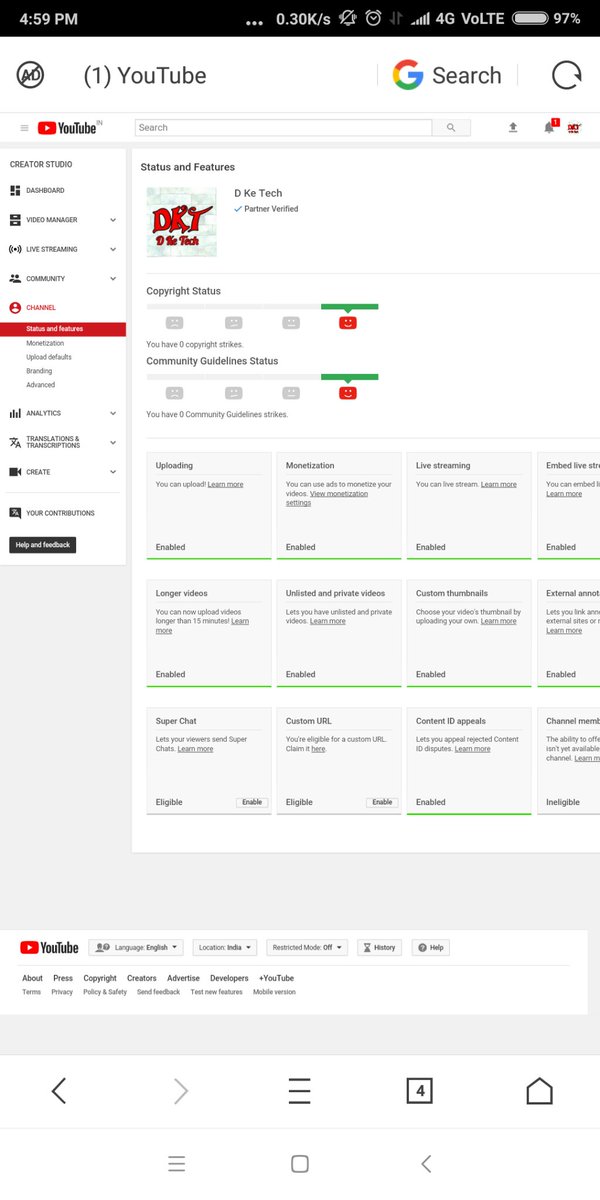Enable Super Chat with Enable button
Viewport: 600px width, 1200px height.
click(252, 802)
